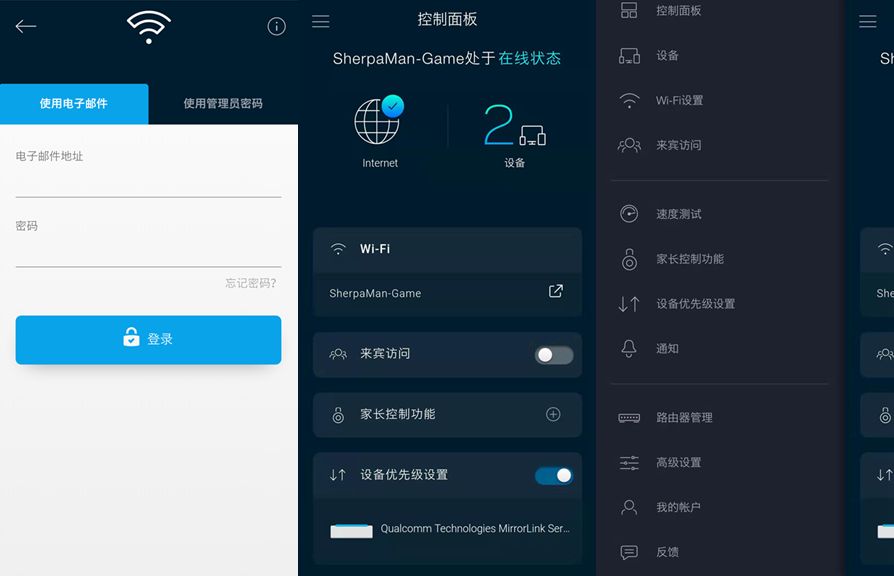Switch to 使用电子邮件 tab
894x576 pixels.
click(74, 104)
